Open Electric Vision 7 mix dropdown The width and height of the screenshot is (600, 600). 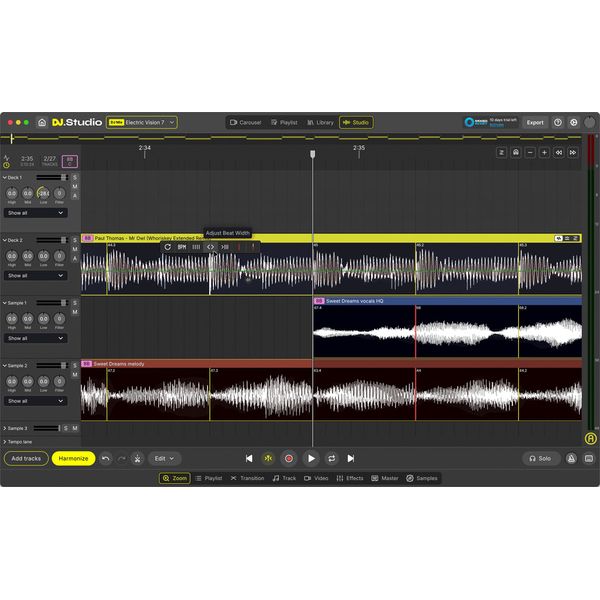[142, 122]
